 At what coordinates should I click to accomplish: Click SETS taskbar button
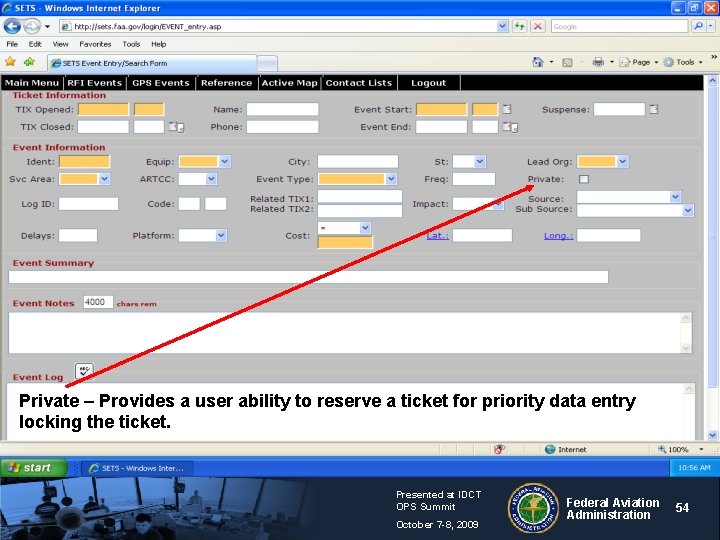(x=138, y=468)
